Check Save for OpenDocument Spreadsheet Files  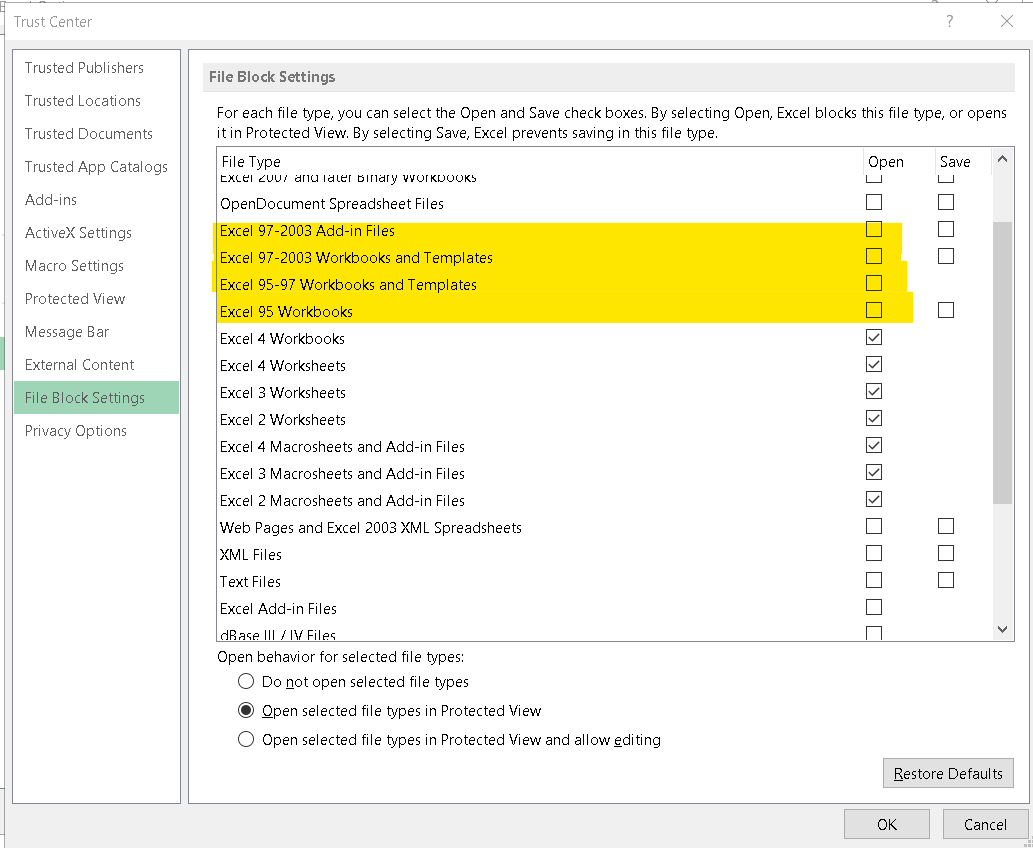coord(945,202)
